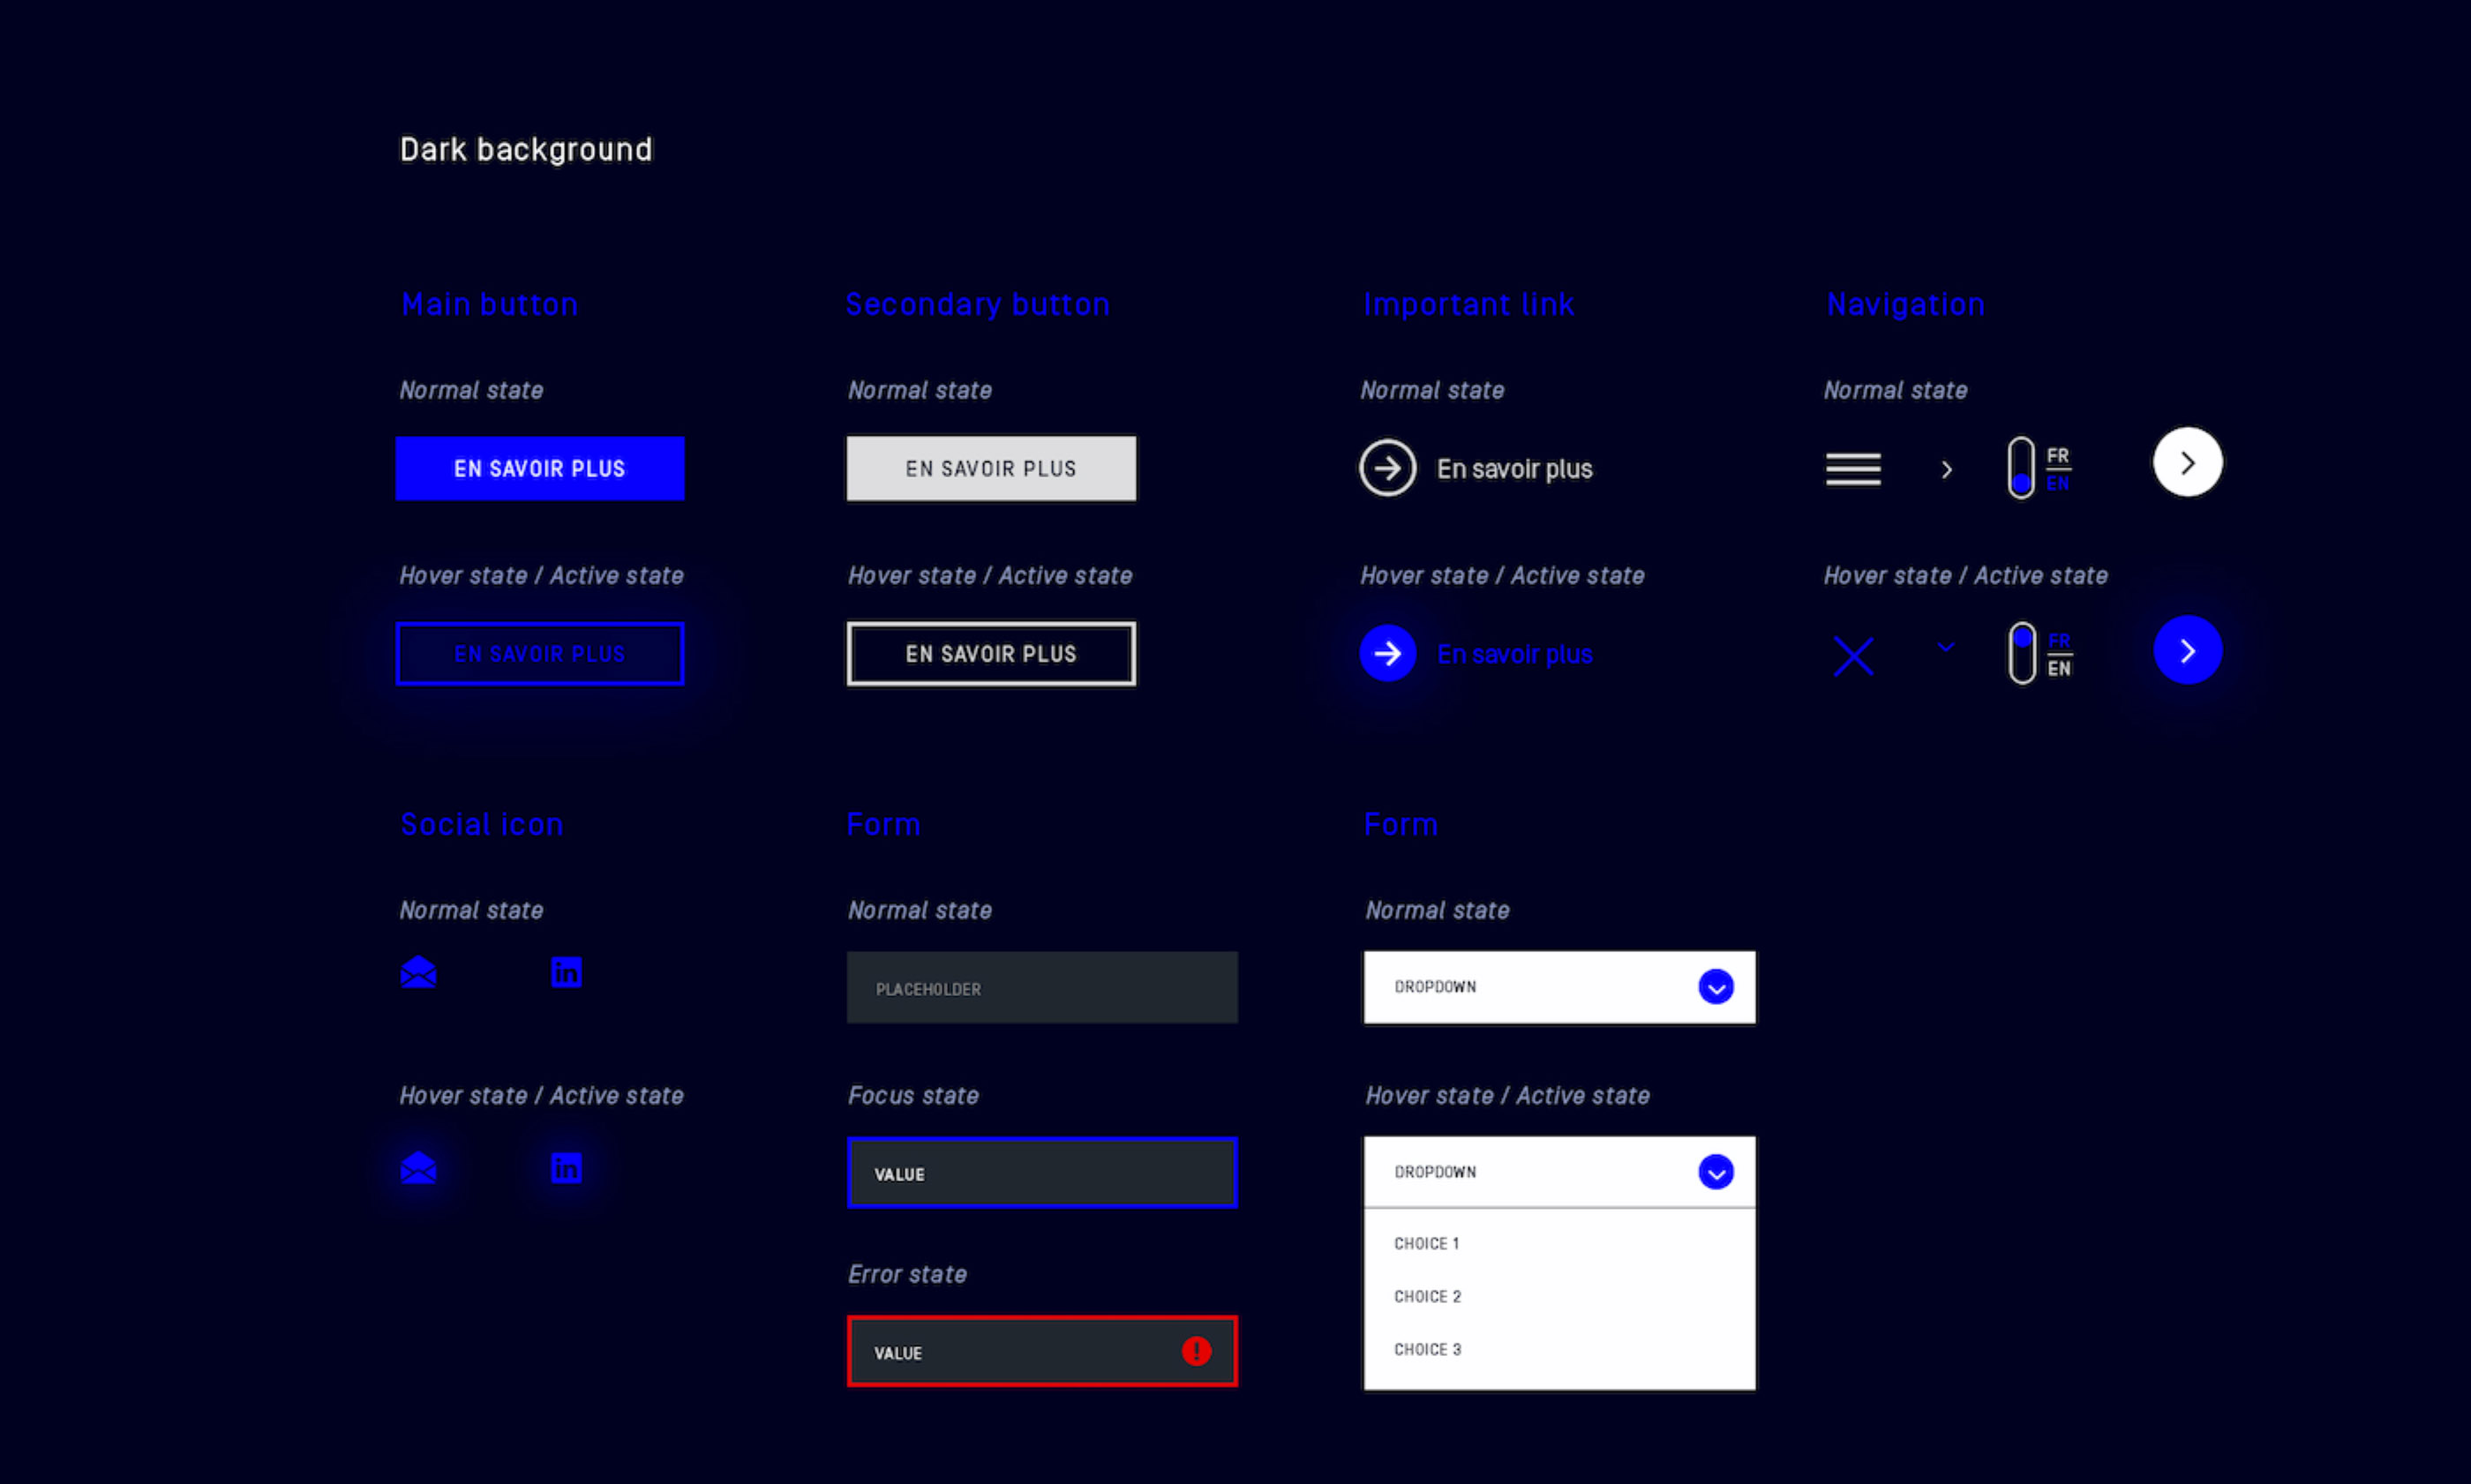Click the Error state label
Screen dimensions: 2471x1484
tap(907, 1274)
